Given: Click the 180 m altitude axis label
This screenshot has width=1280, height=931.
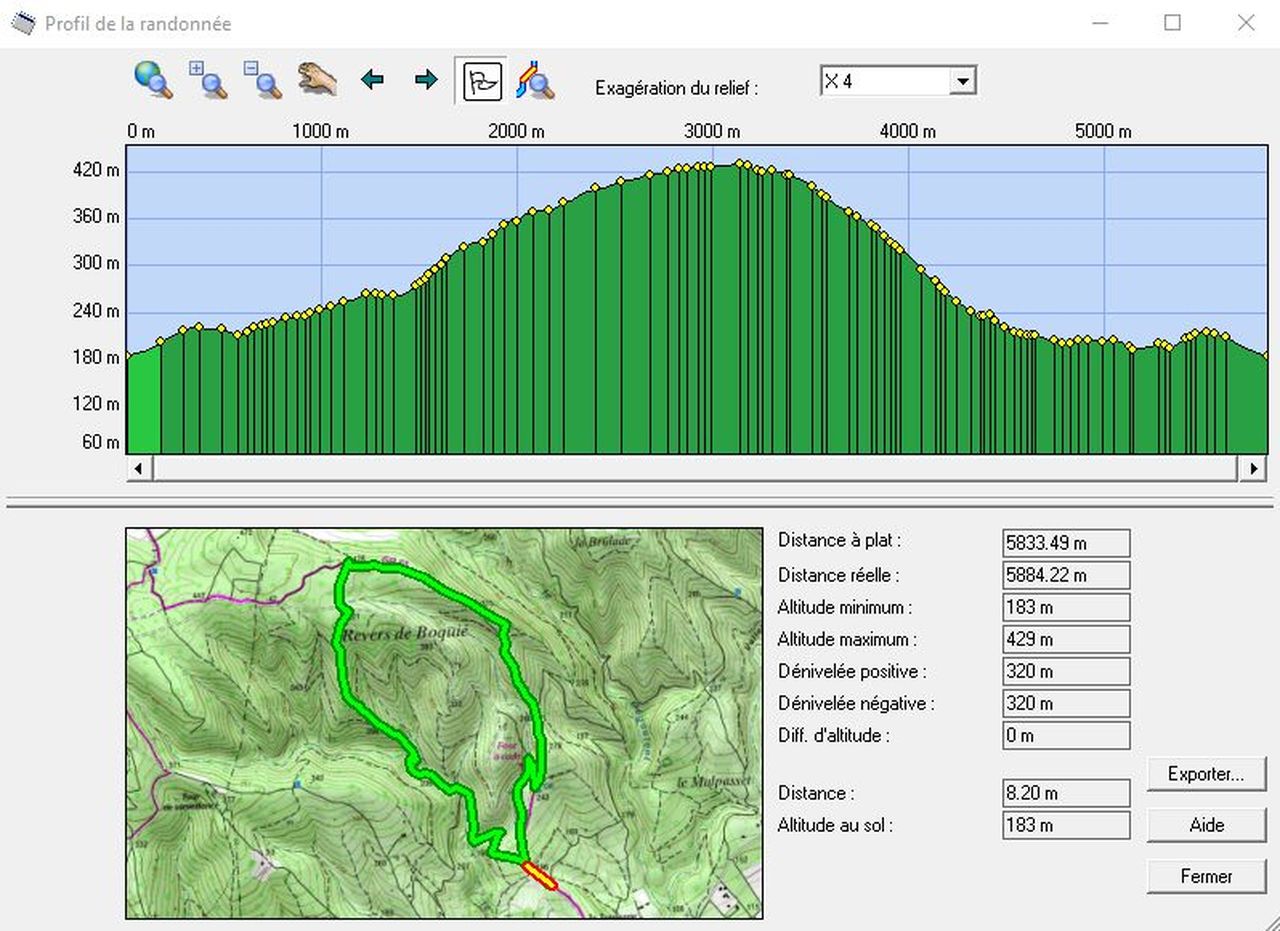Looking at the screenshot, I should [x=96, y=357].
